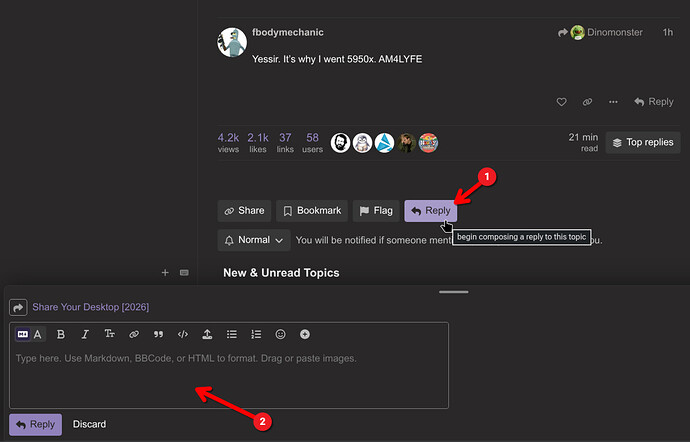Like fbodymechanic's post with heart icon
Viewport: 690px width, 442px height.
pos(562,102)
